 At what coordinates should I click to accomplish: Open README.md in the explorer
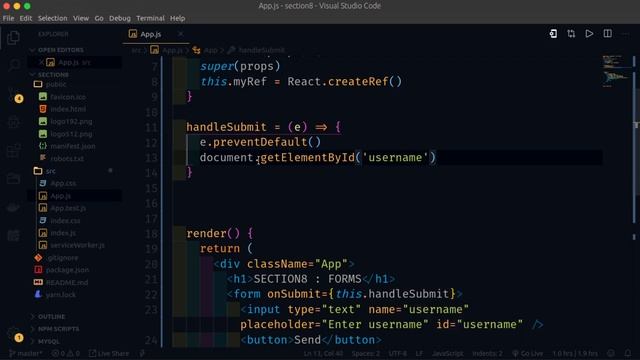click(x=61, y=282)
